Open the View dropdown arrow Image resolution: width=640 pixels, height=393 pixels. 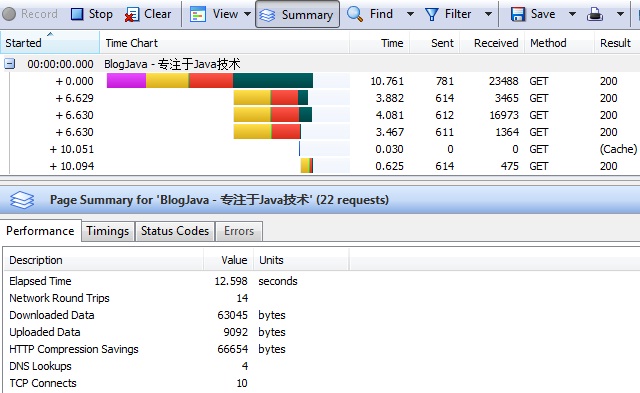[x=247, y=14]
